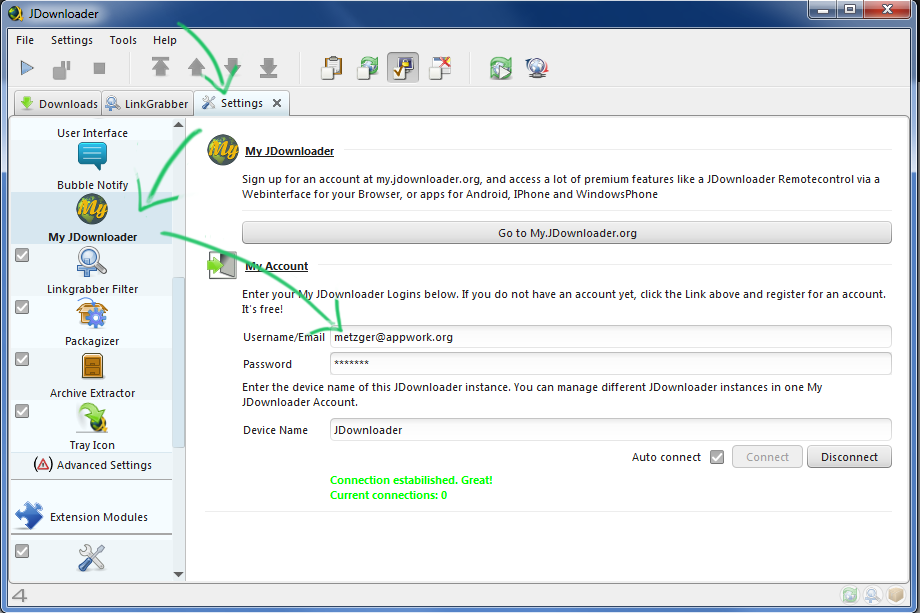Open the File menu
The image size is (920, 613).
pyautogui.click(x=25, y=40)
